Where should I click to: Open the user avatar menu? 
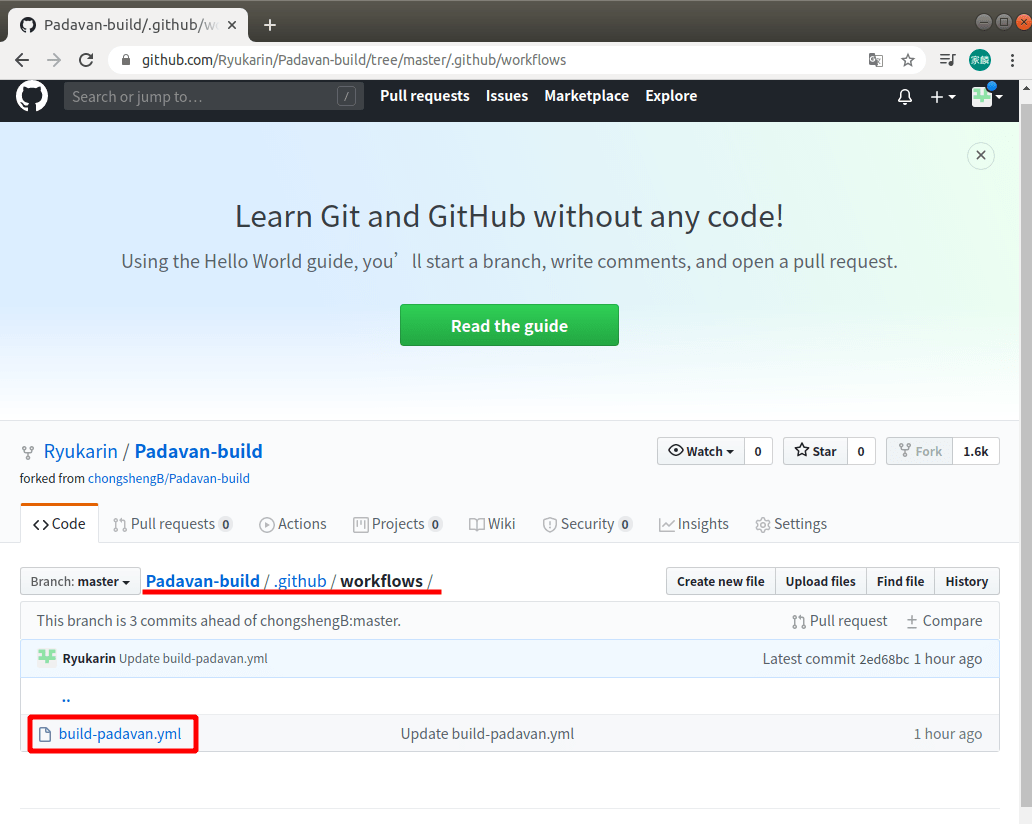point(987,97)
